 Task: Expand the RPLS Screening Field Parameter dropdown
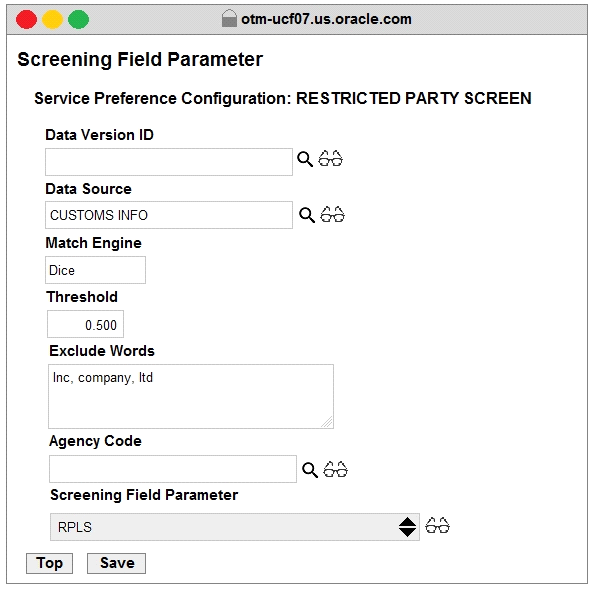tap(234, 527)
